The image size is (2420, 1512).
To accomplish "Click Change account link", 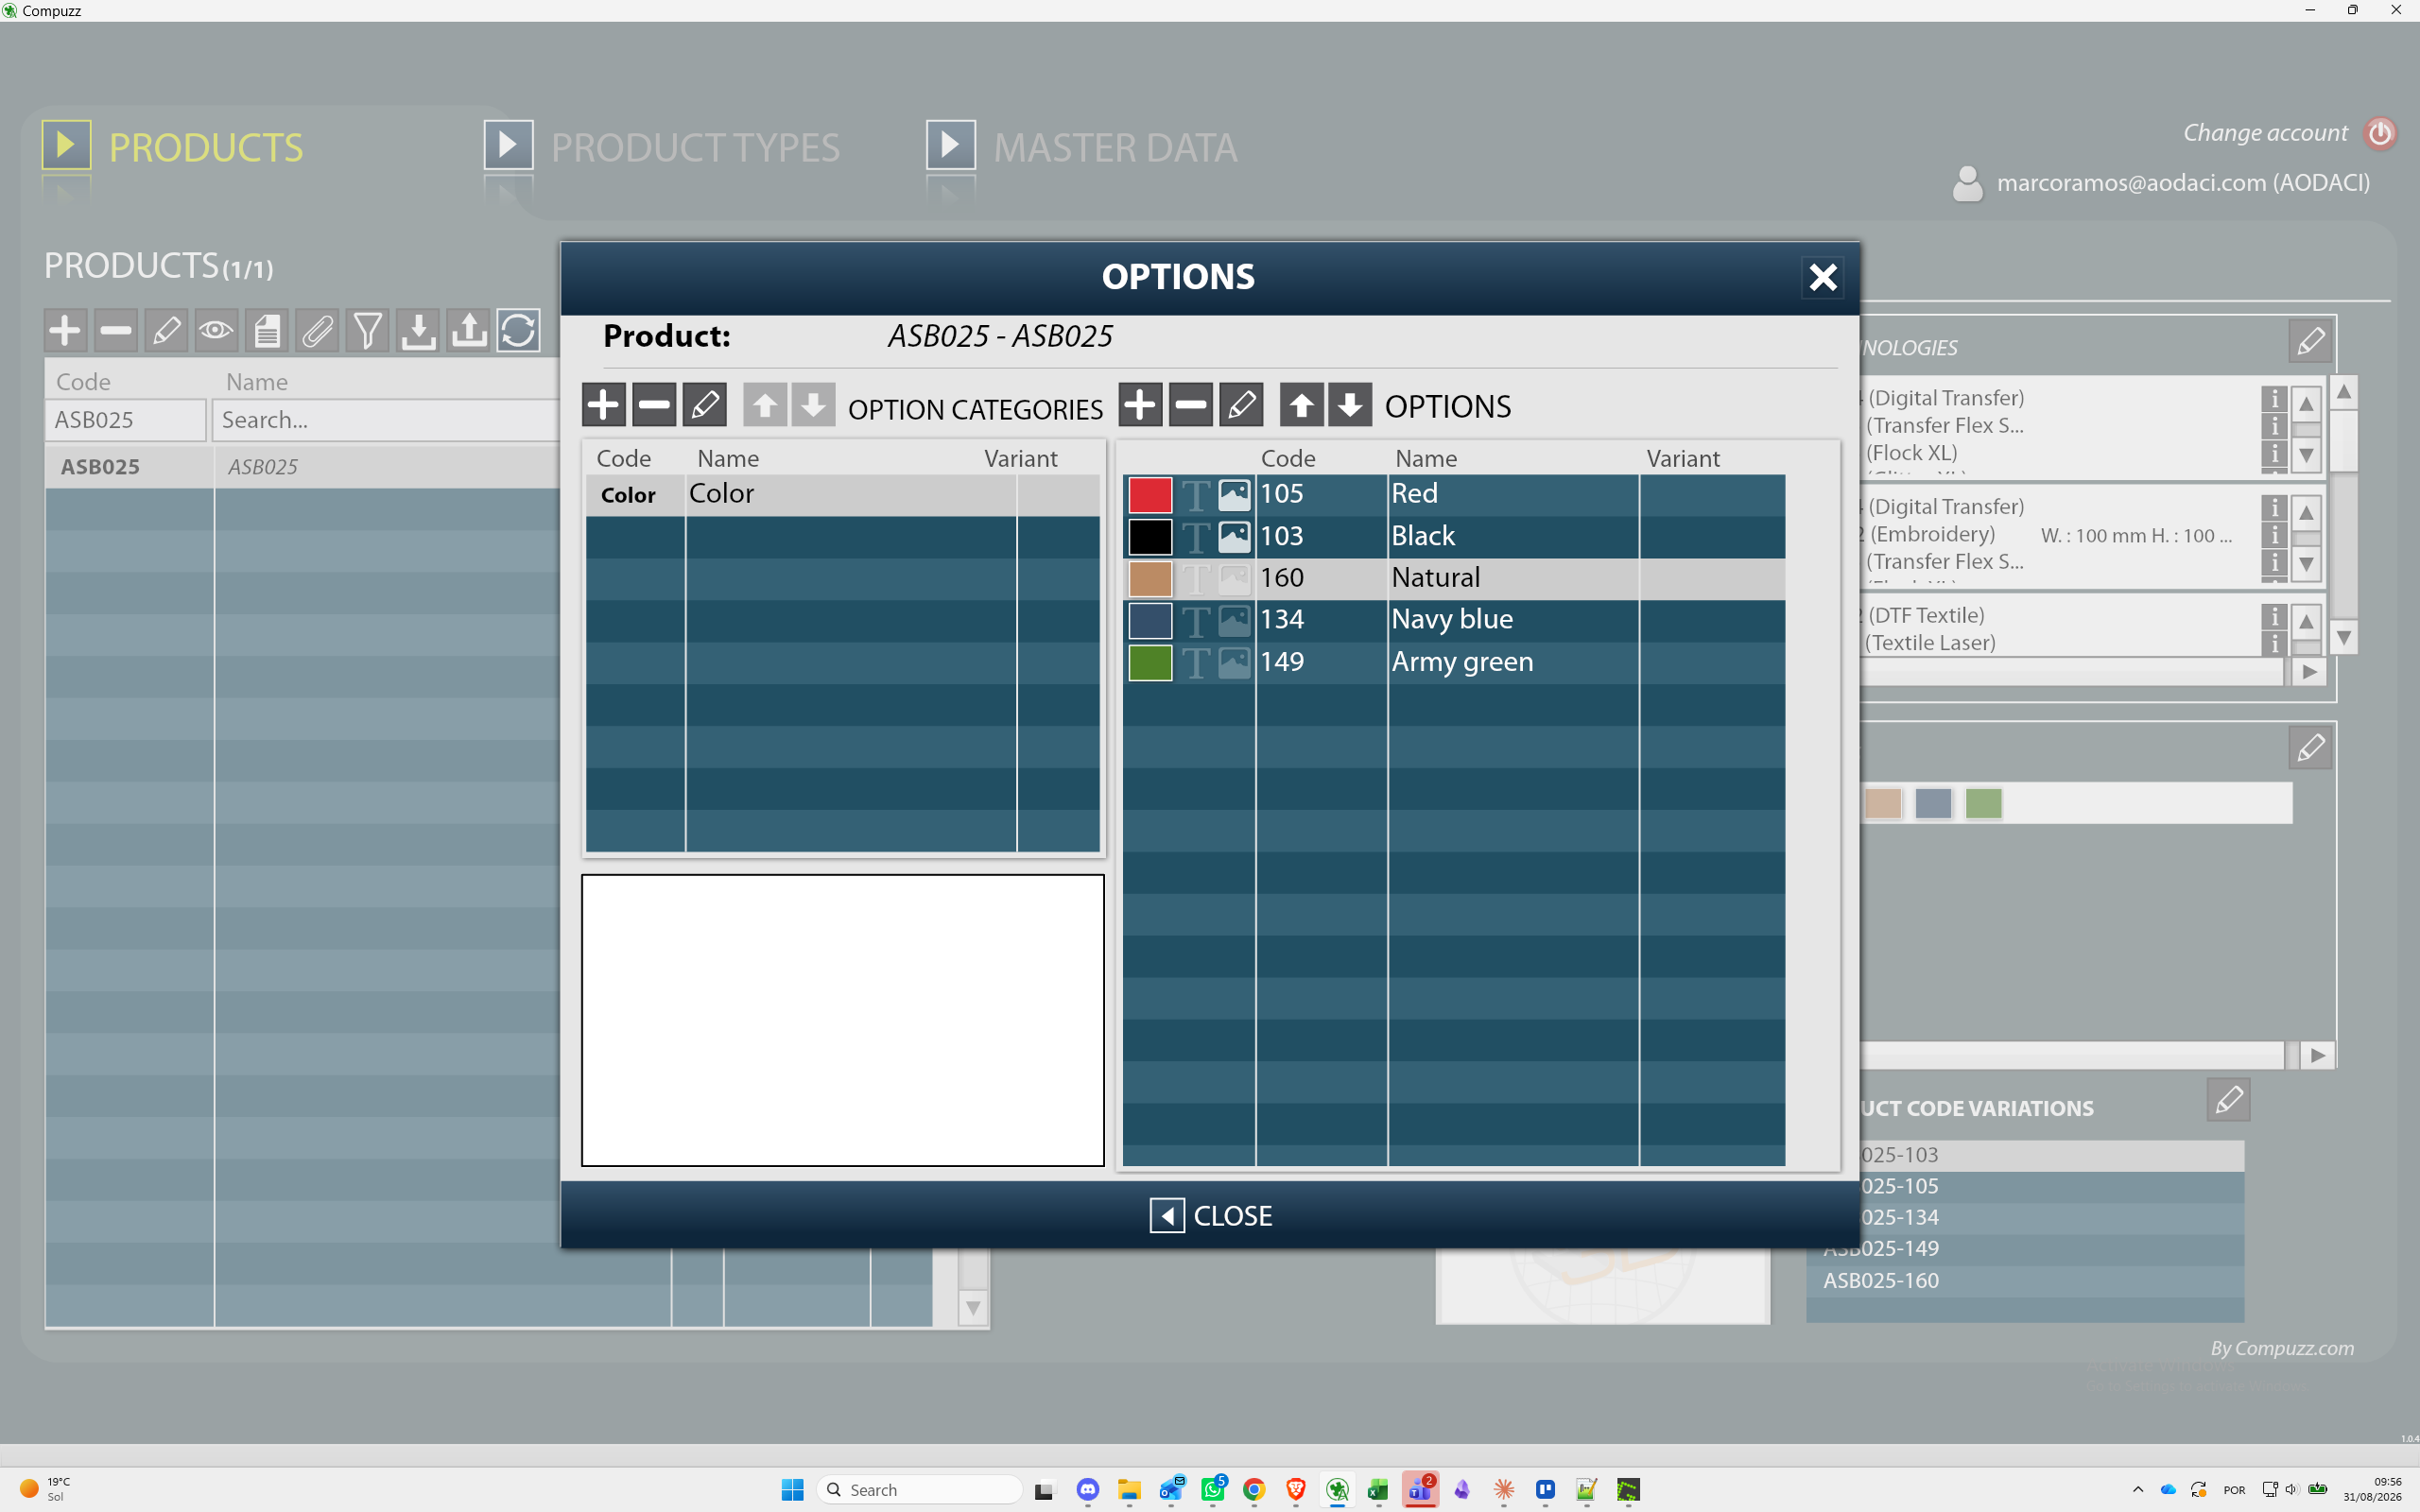I will tap(2265, 133).
